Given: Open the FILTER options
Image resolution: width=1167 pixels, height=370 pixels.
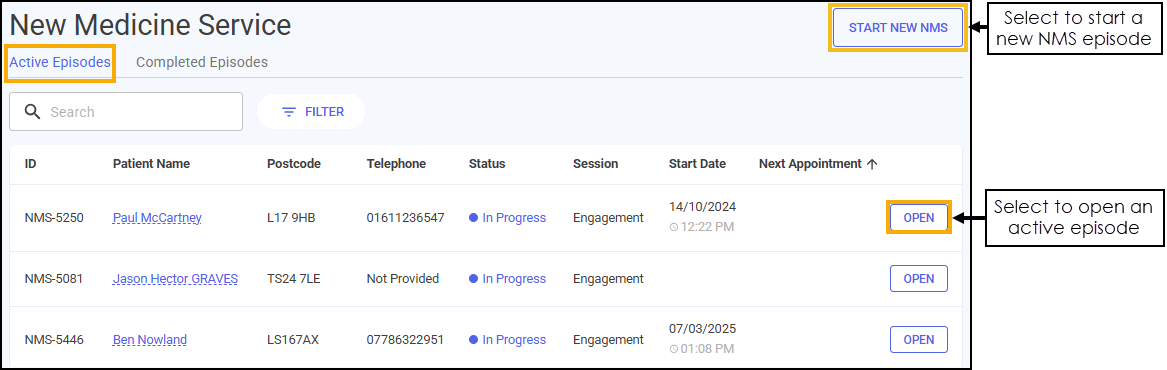Looking at the screenshot, I should (x=311, y=112).
